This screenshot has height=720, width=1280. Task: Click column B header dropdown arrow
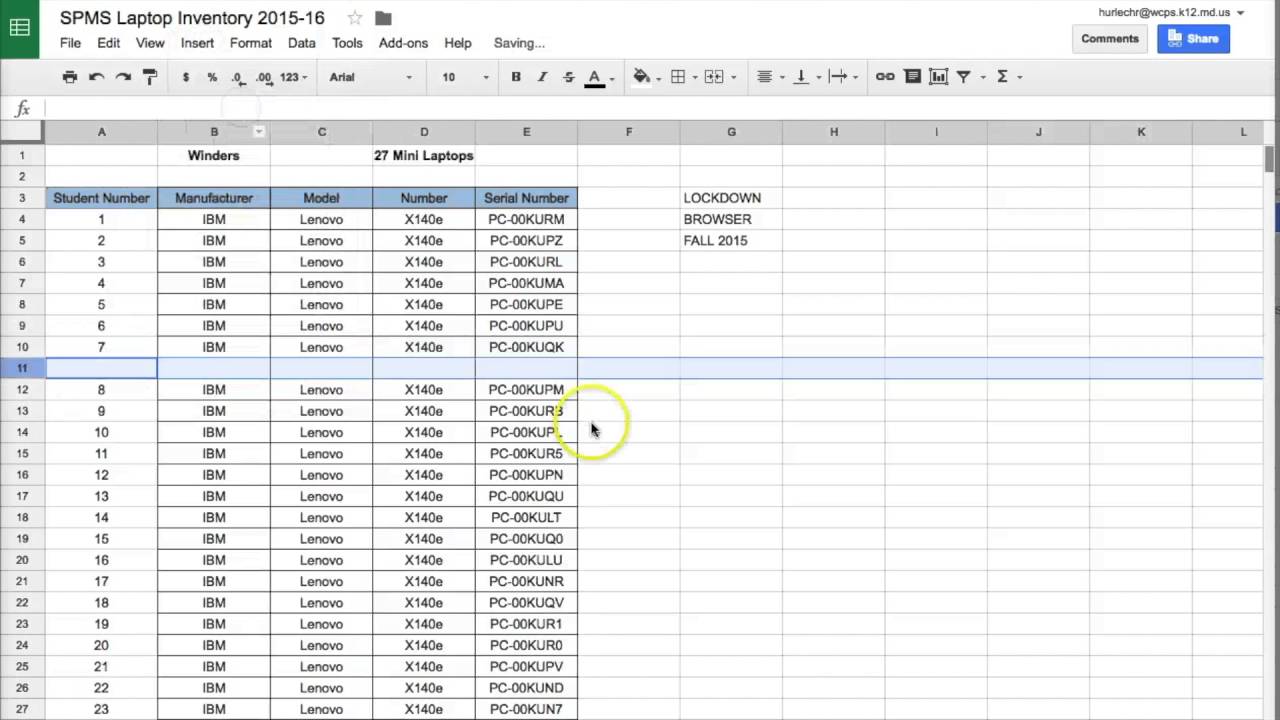(x=259, y=132)
